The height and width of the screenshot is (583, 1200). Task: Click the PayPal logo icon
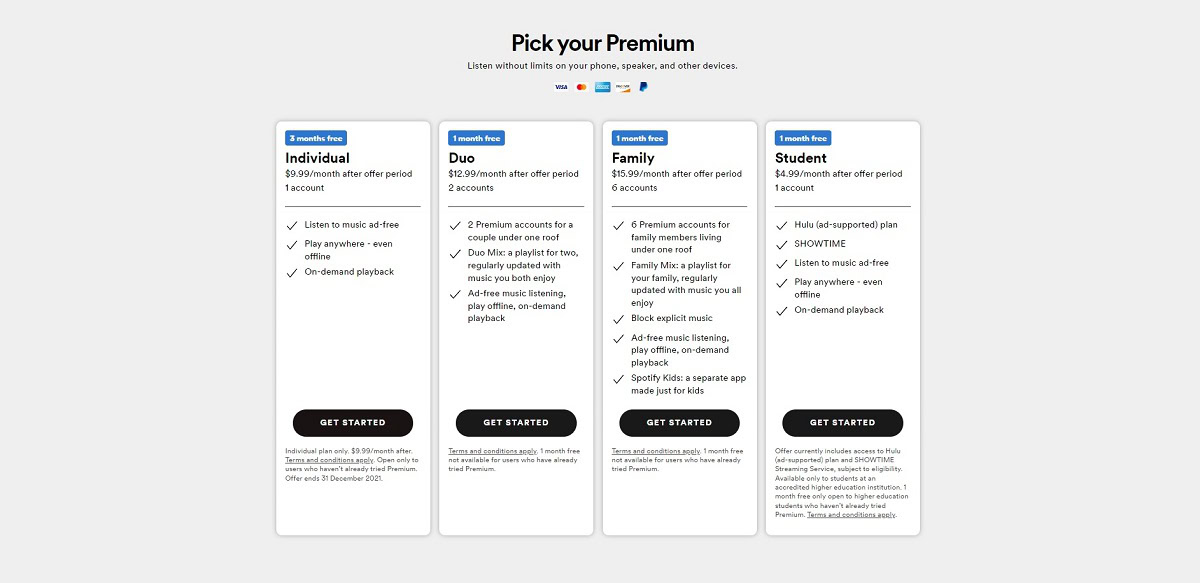tap(643, 87)
